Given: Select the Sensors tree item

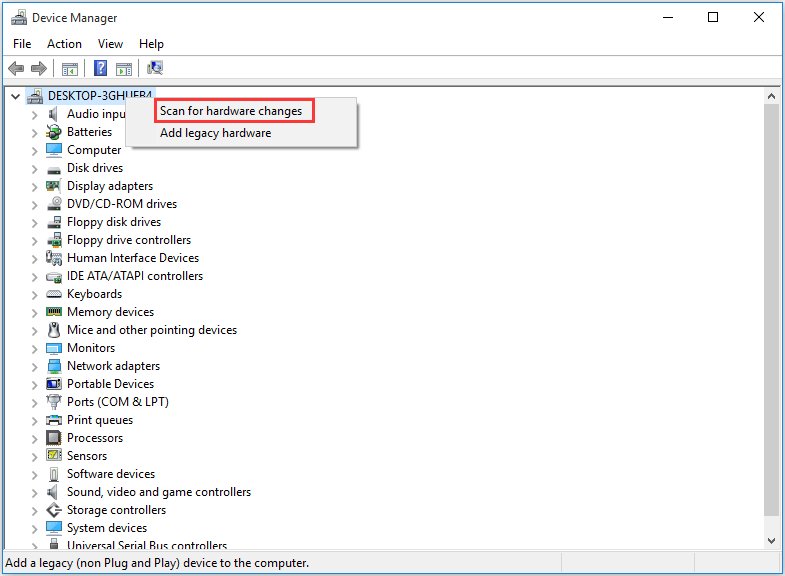Looking at the screenshot, I should (87, 456).
